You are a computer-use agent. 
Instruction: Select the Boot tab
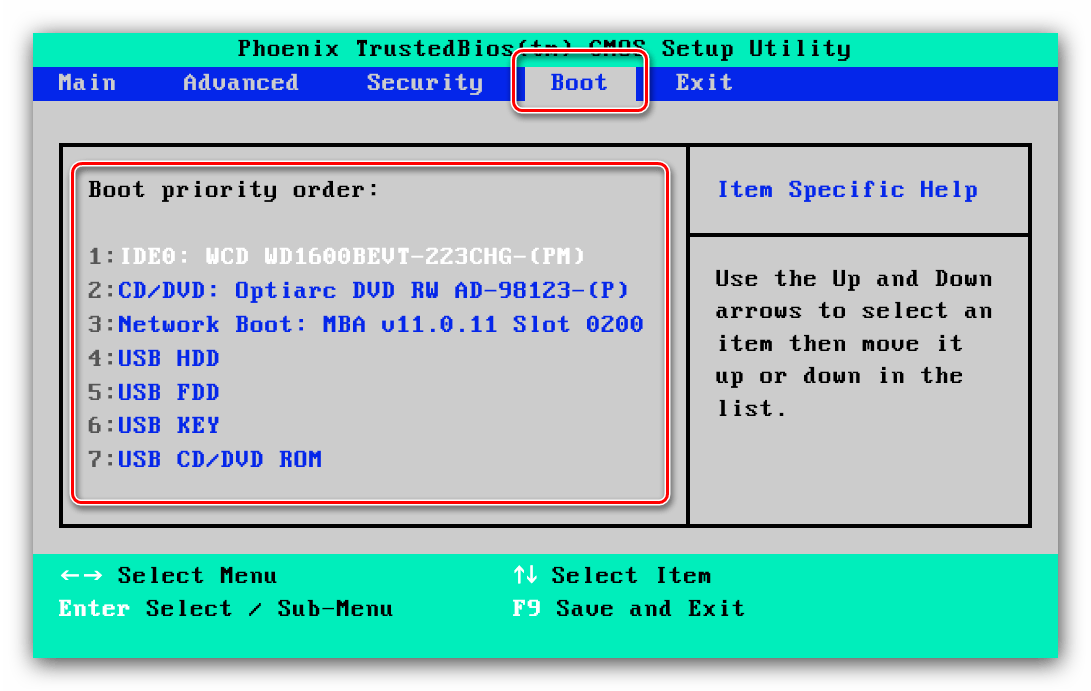[x=579, y=83]
